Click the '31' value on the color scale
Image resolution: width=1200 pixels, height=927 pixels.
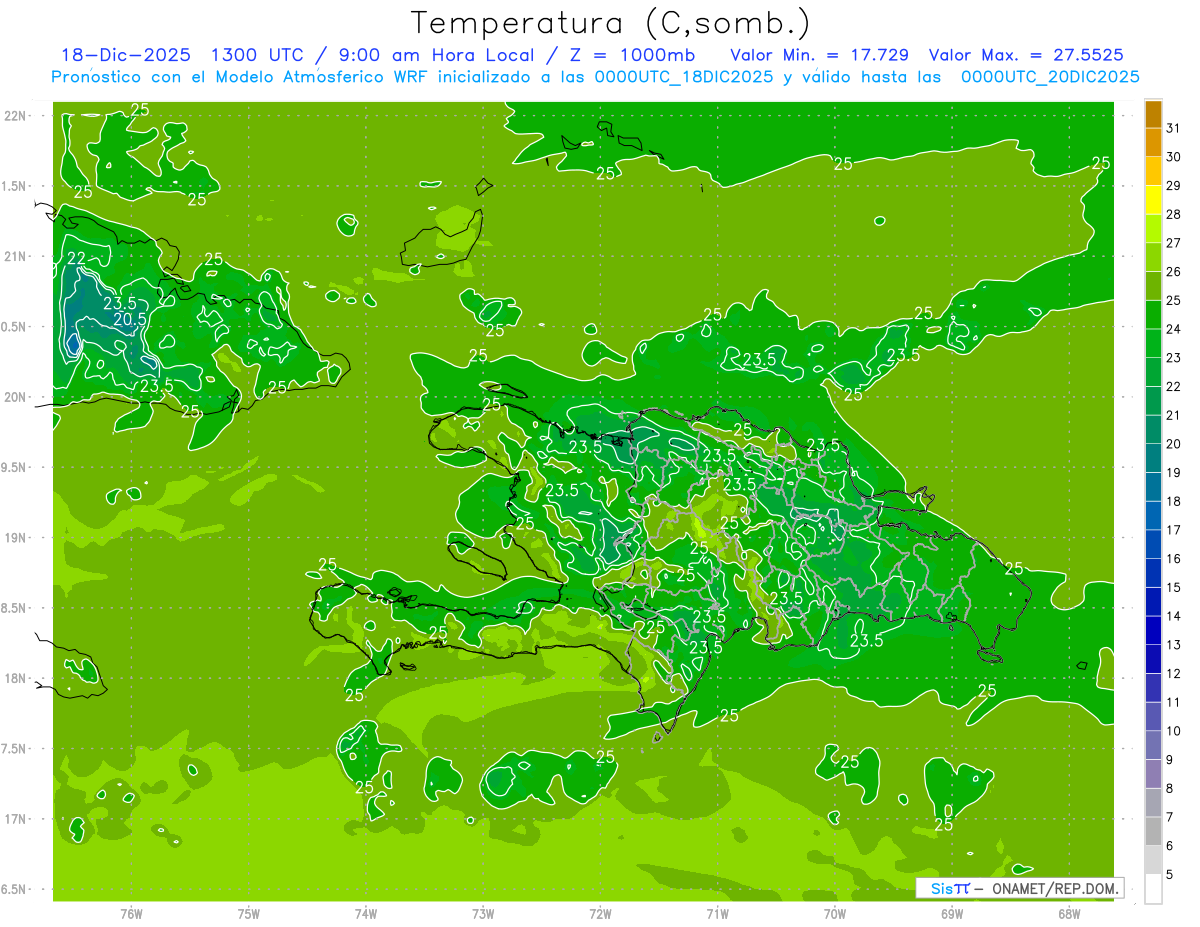(1174, 128)
